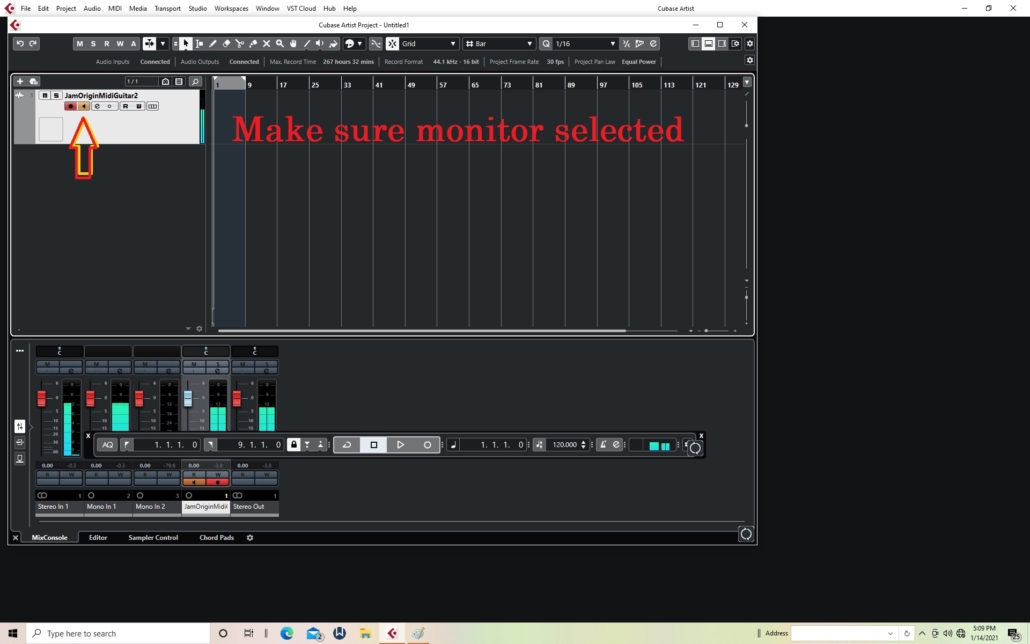Select the Comp hand tool
The height and width of the screenshot is (644, 1030).
(293, 43)
